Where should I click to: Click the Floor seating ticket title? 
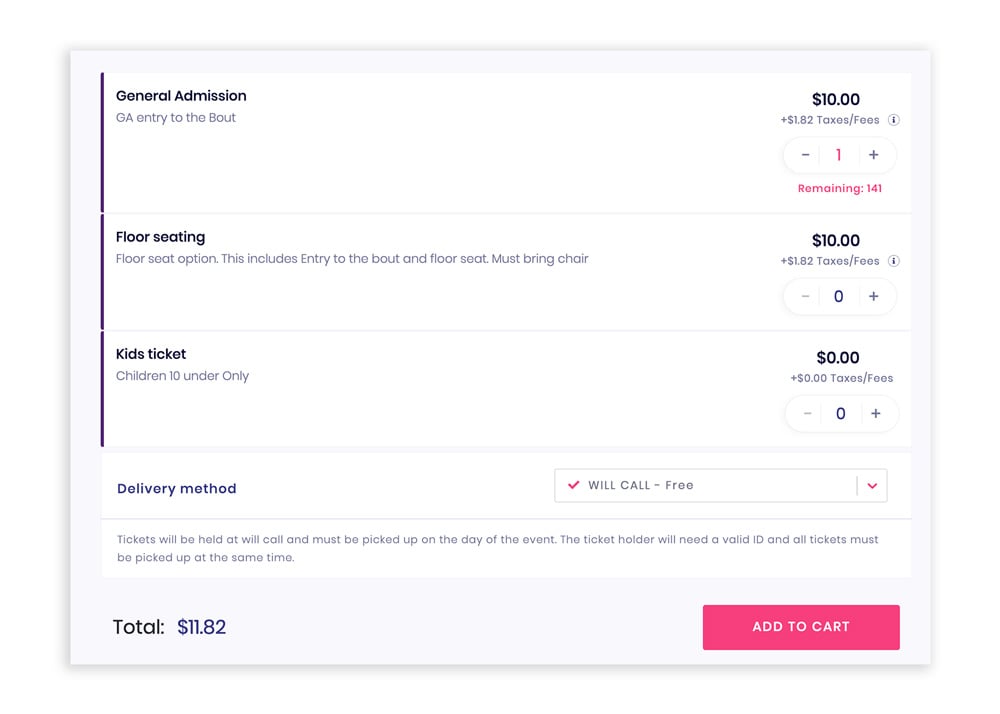click(x=161, y=237)
